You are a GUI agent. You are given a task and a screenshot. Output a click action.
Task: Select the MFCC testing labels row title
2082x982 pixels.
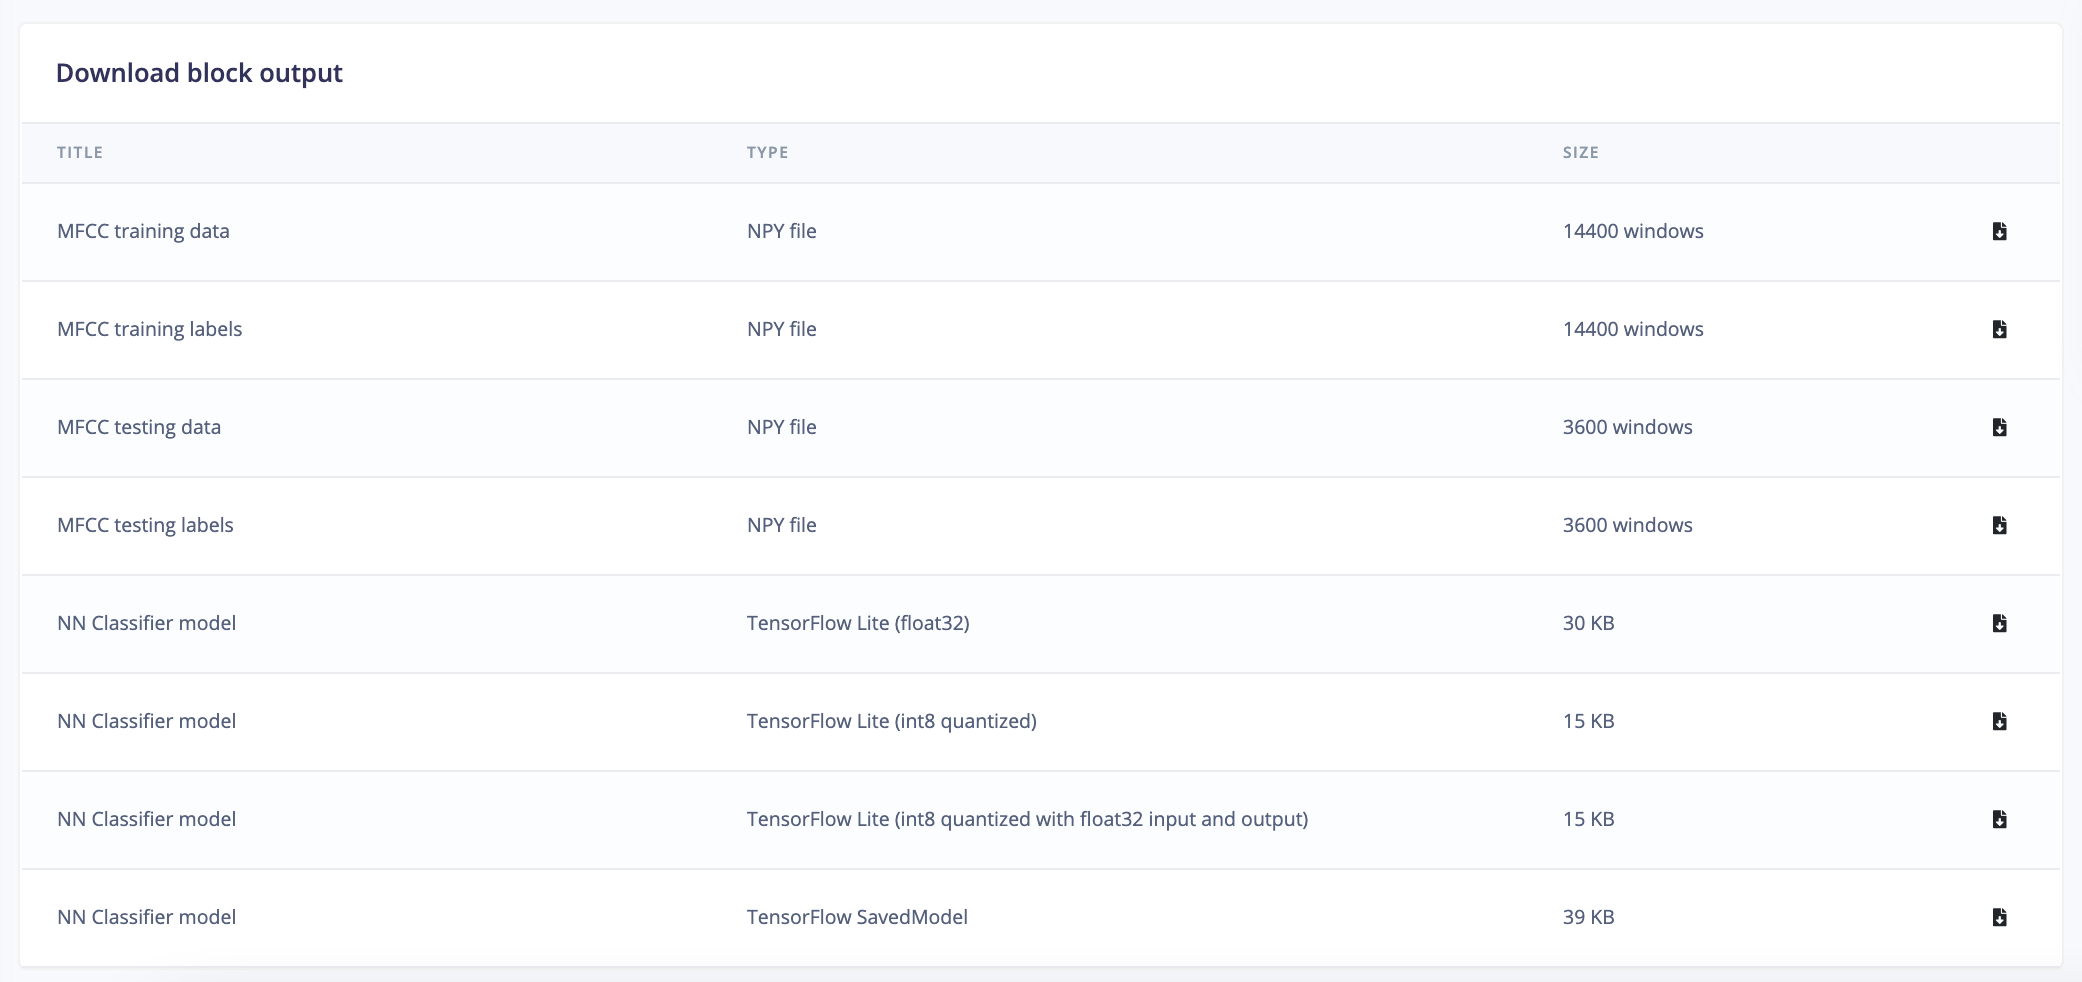[x=145, y=525]
